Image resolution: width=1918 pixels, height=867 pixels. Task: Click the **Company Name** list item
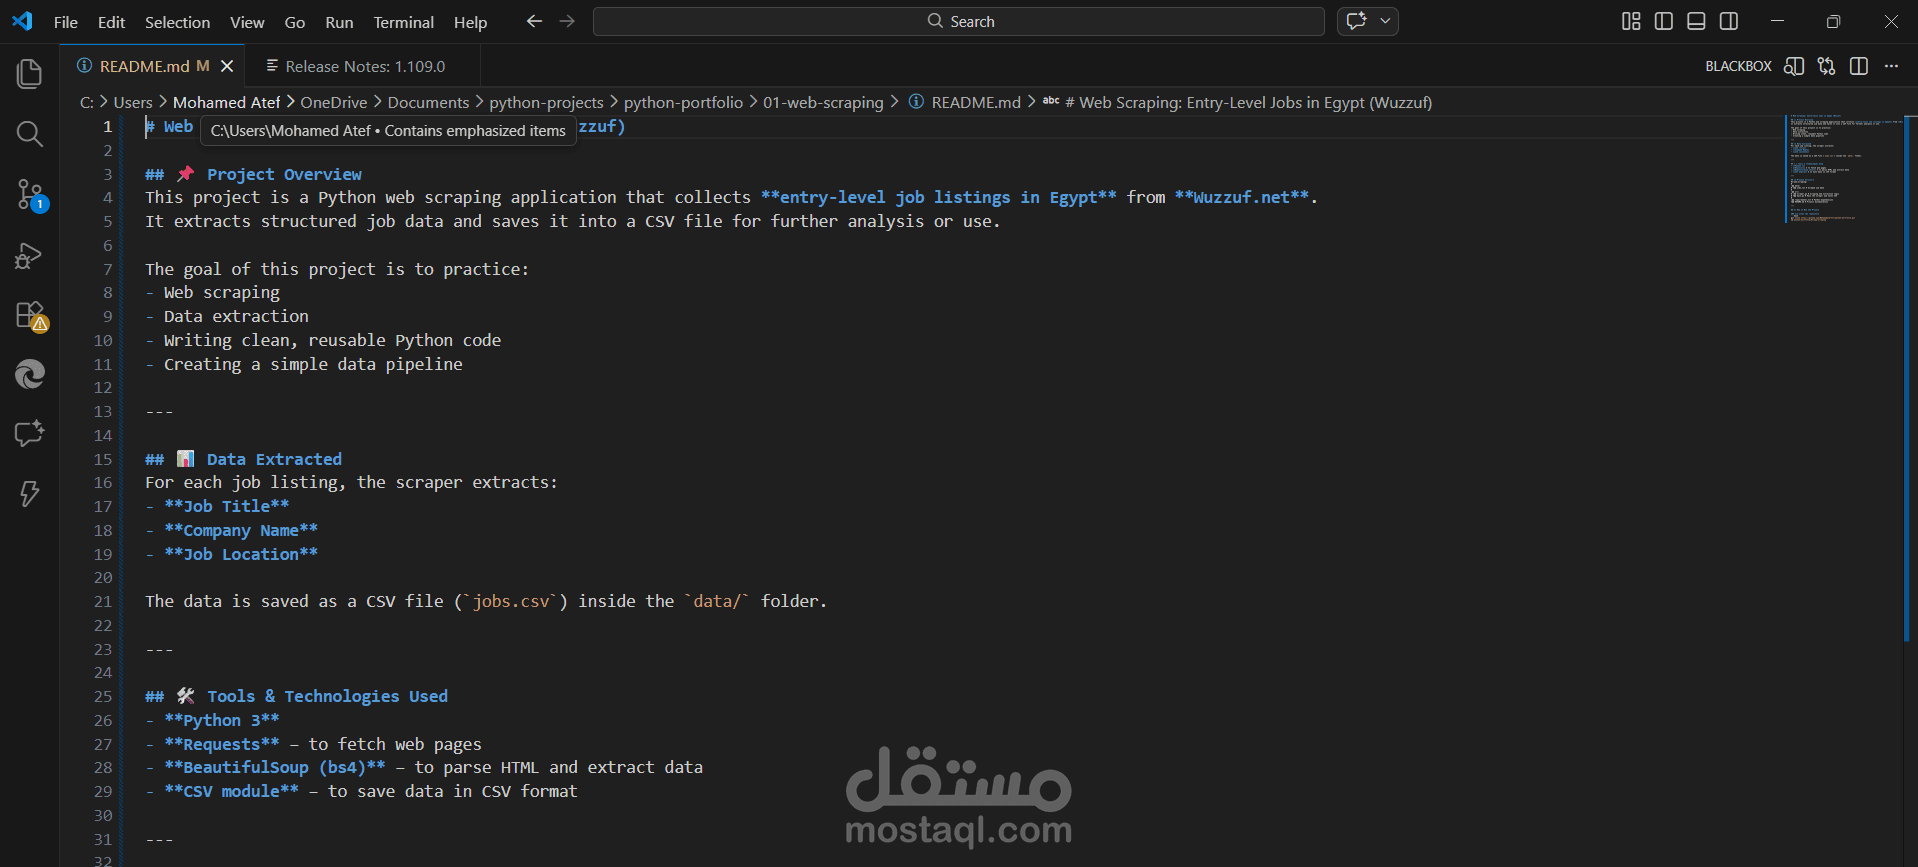(x=241, y=530)
